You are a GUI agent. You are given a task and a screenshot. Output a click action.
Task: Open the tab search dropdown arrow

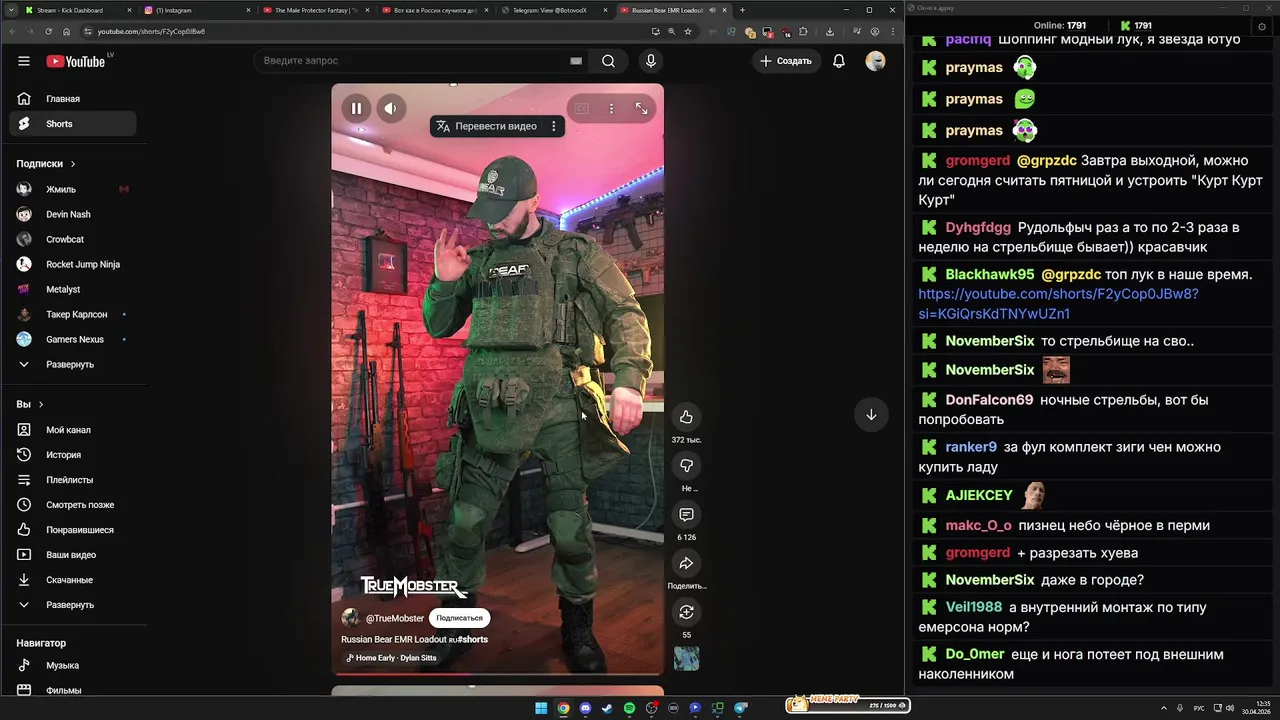[x=10, y=10]
